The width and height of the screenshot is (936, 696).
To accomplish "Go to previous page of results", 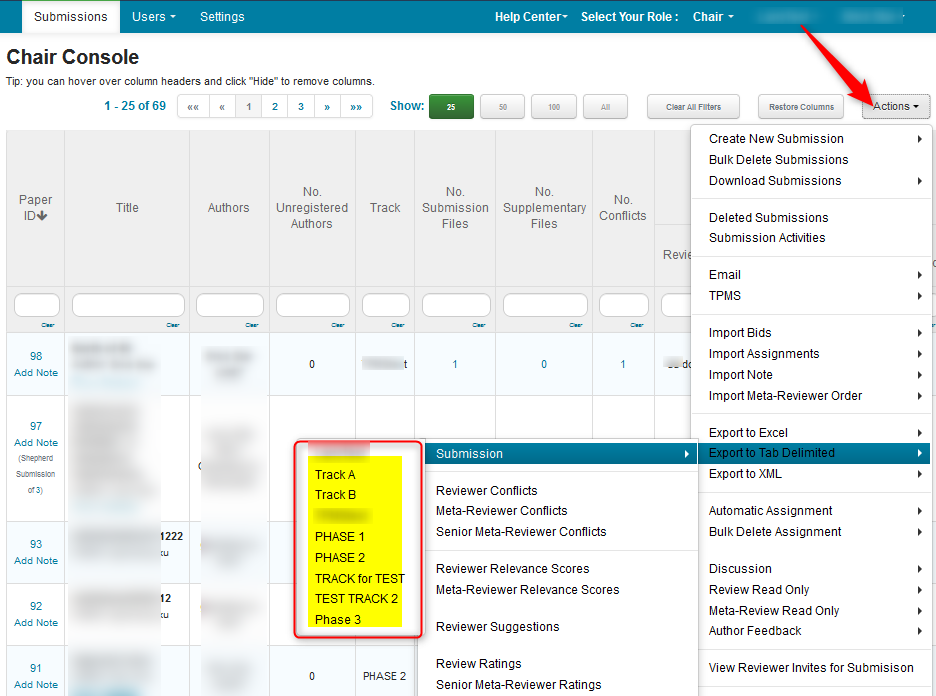I will (x=222, y=107).
